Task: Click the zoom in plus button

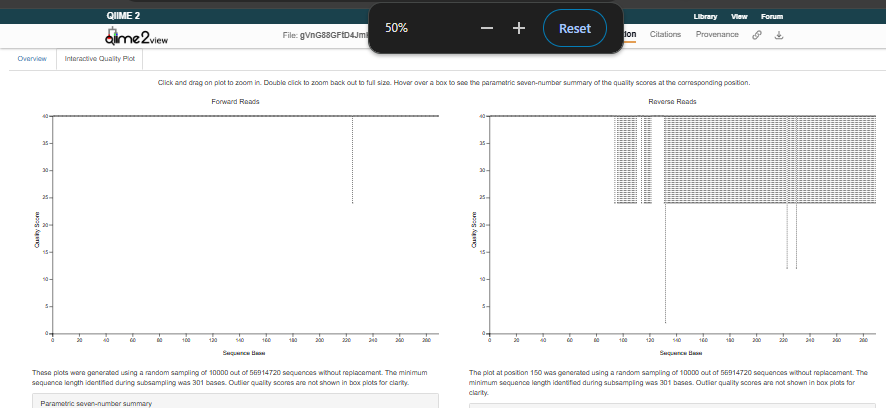Action: tap(519, 28)
